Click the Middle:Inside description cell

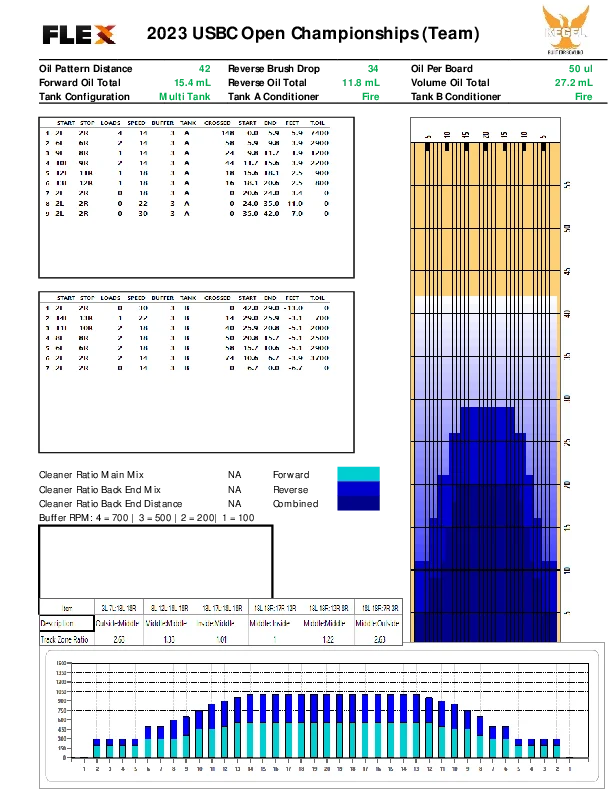pos(270,623)
